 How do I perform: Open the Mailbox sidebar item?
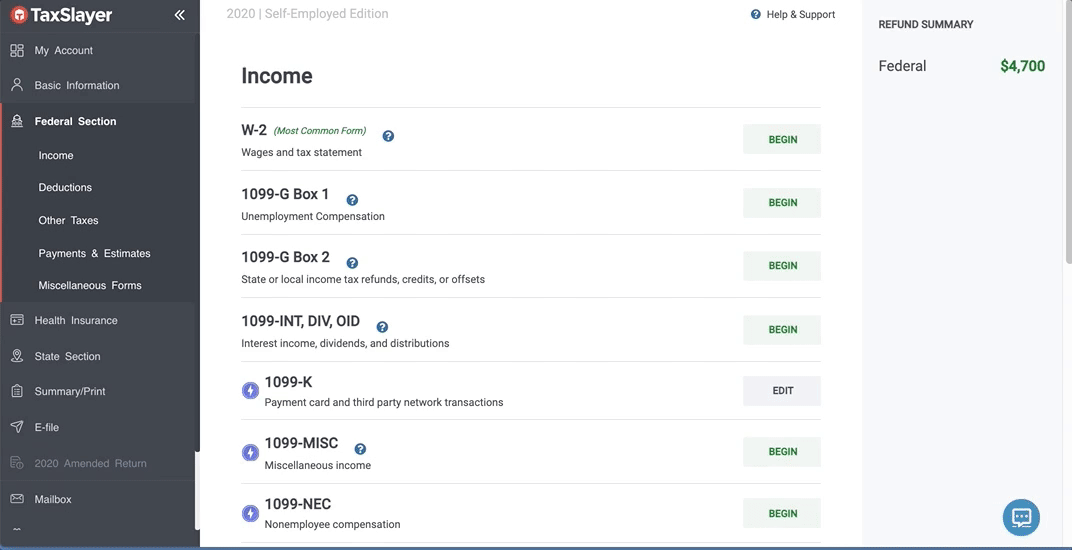tap(53, 499)
